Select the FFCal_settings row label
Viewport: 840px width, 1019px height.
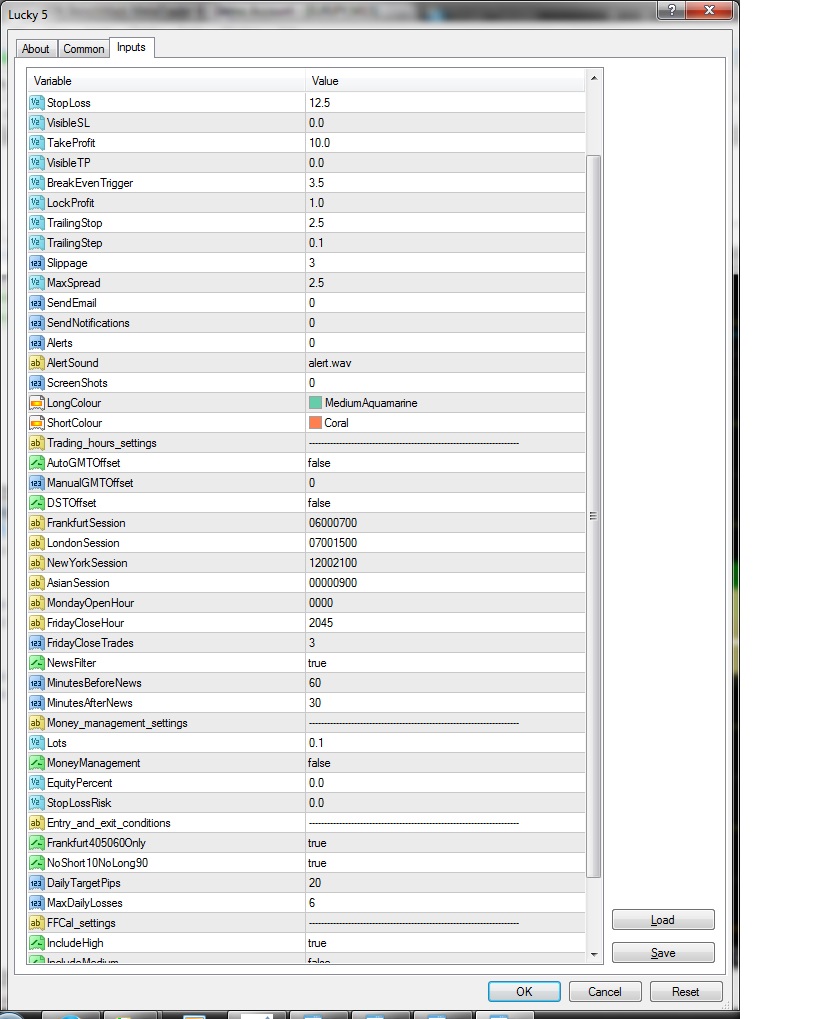click(x=81, y=923)
